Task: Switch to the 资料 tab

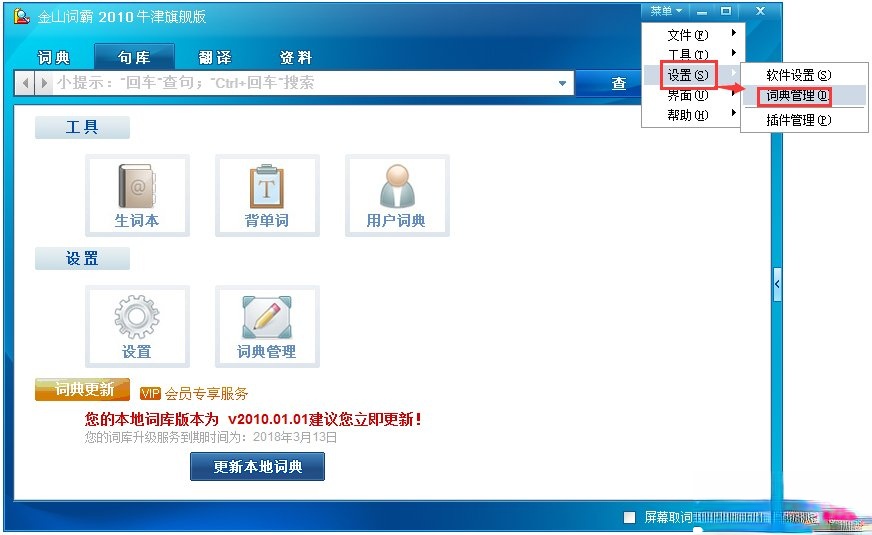Action: [296, 57]
